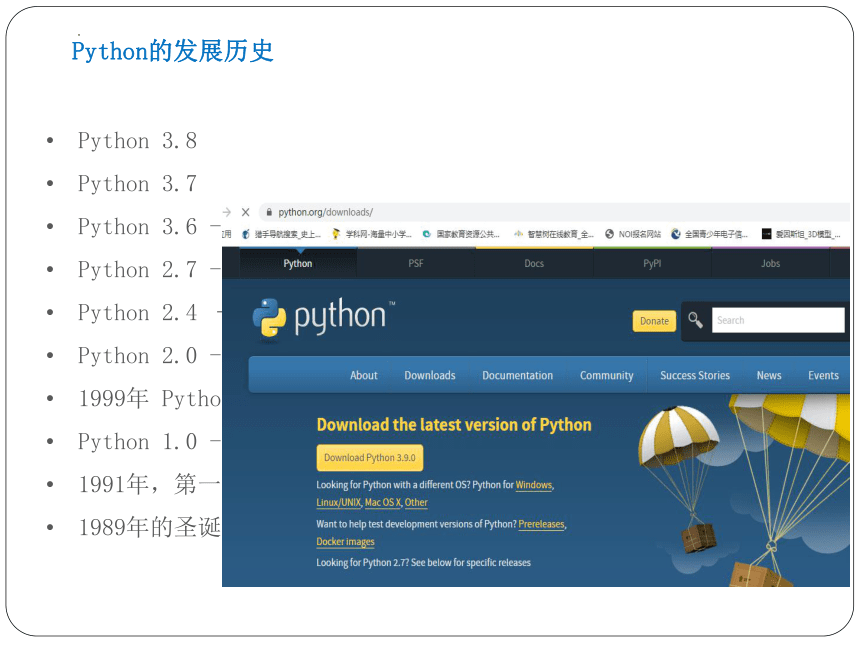Open the NOI报名网站 bookmark
The height and width of the screenshot is (645, 860).
[633, 234]
